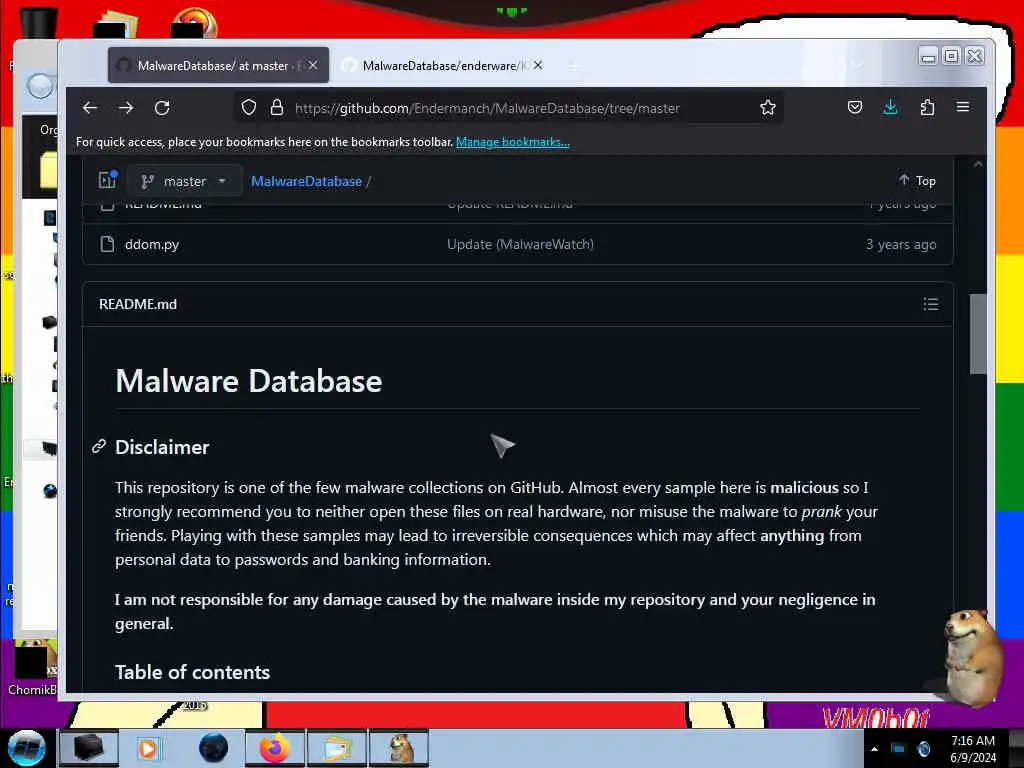Open the README outline list icon

(931, 304)
